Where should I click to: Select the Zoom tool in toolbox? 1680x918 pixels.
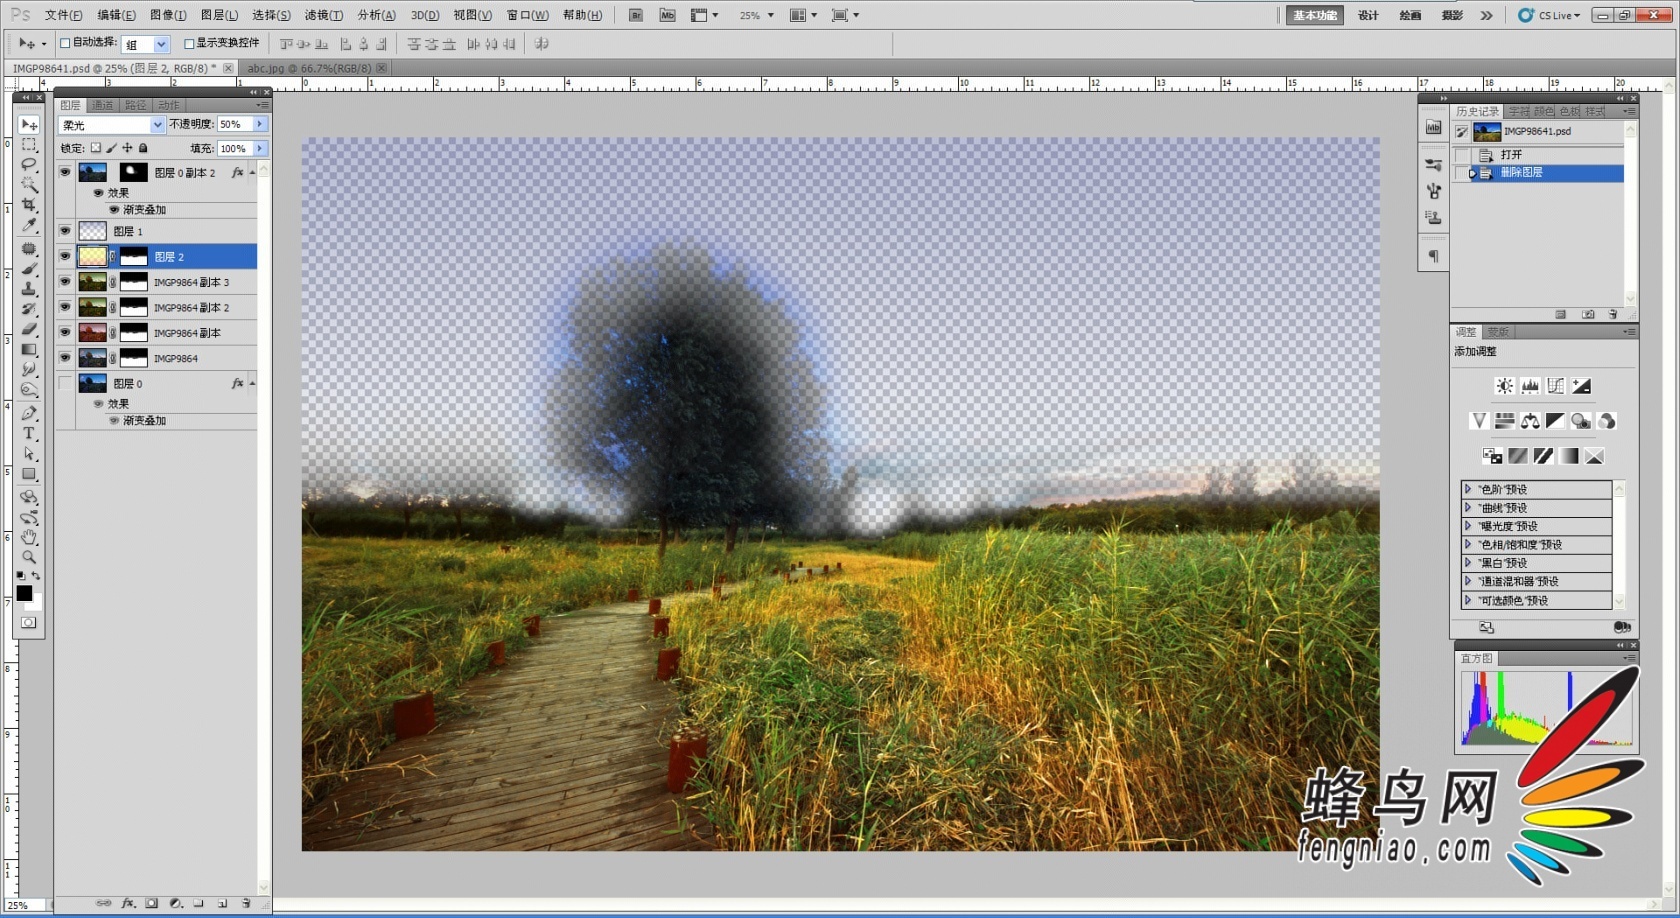(29, 557)
